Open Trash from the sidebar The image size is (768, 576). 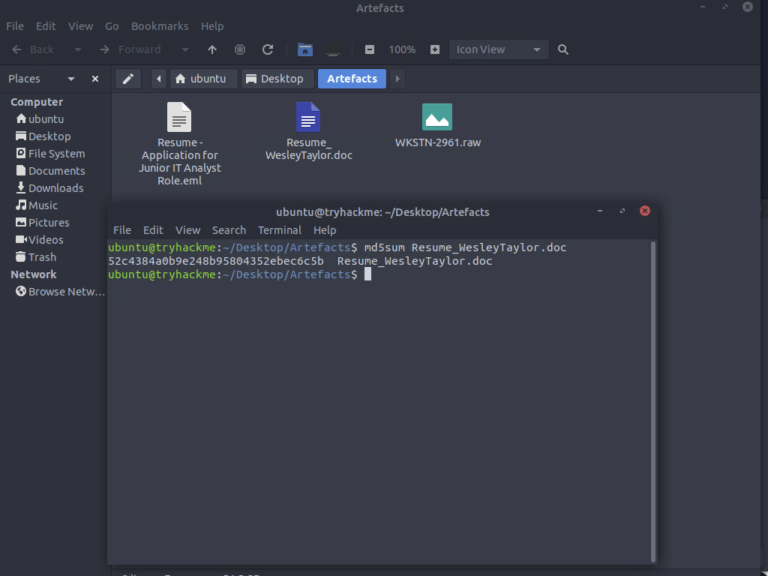pyautogui.click(x=42, y=257)
